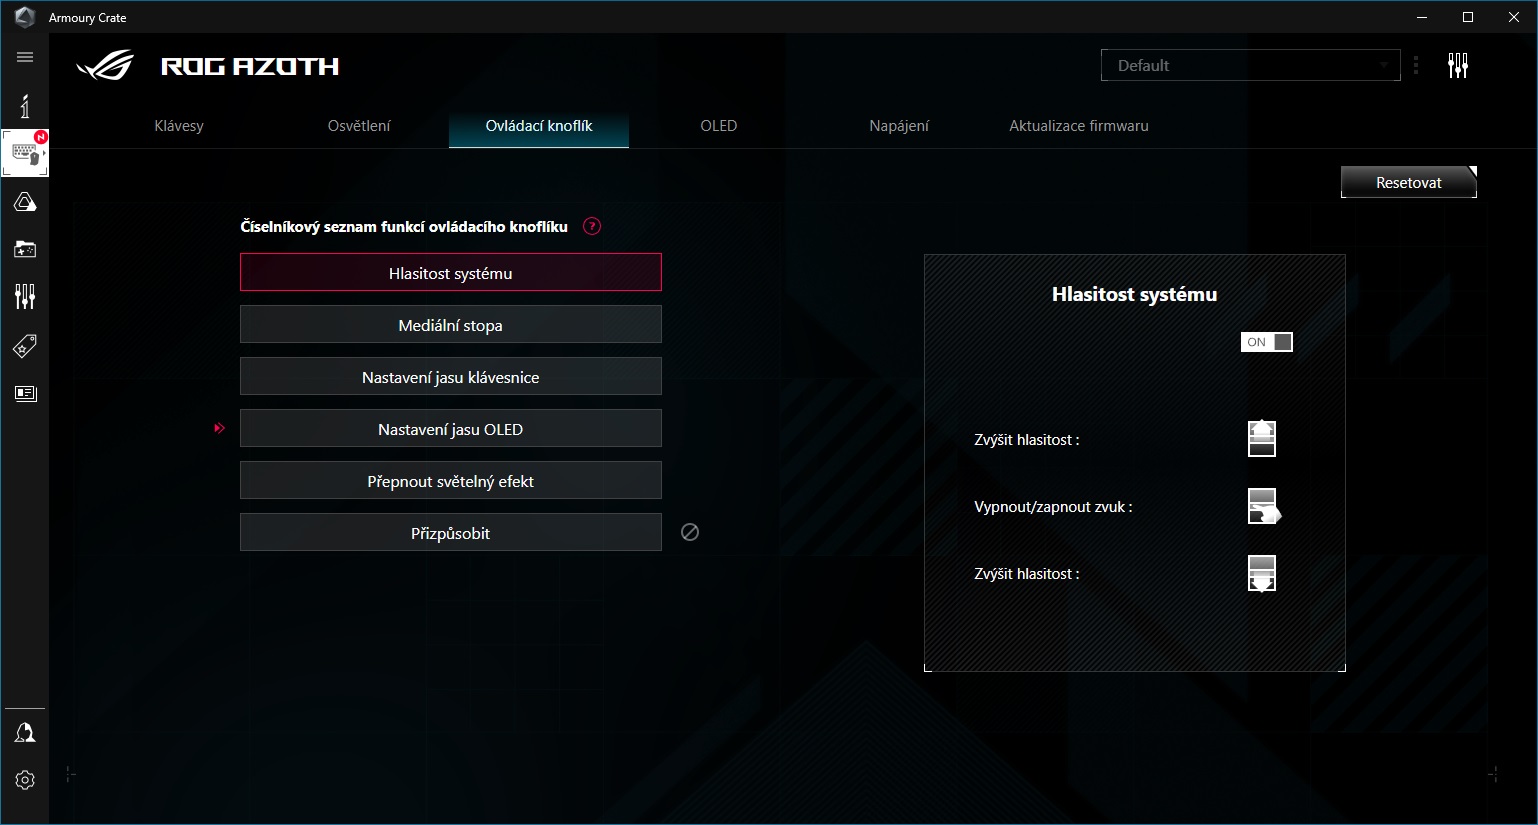Viewport: 1538px width, 825px height.
Task: Select Nastavení jasu OLED function
Action: coord(451,428)
